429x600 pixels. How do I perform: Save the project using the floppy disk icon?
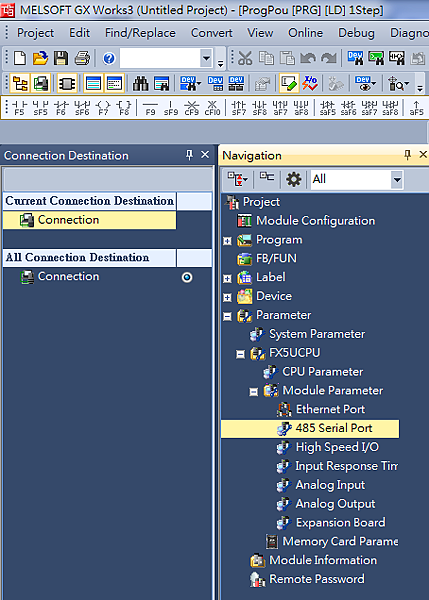pos(61,58)
